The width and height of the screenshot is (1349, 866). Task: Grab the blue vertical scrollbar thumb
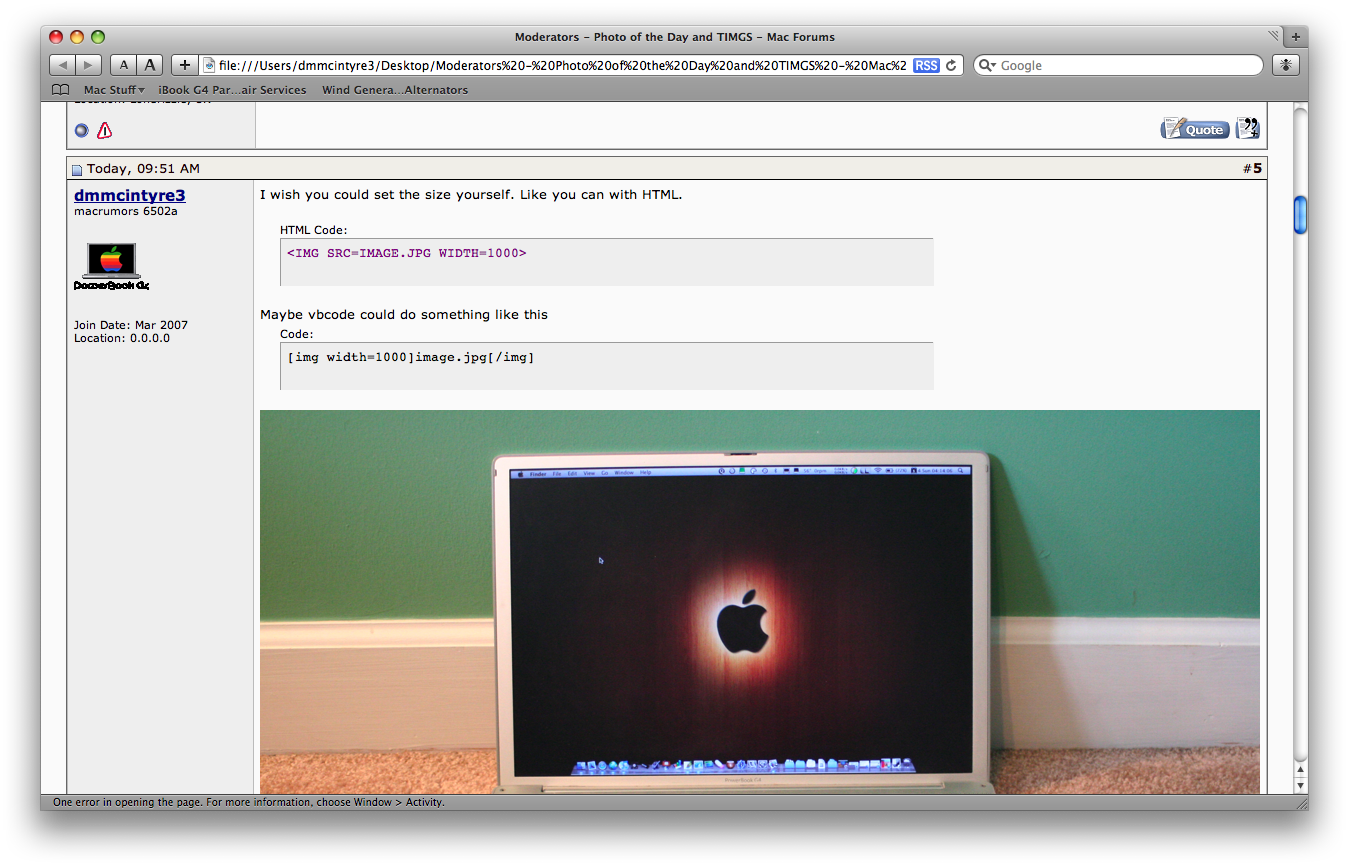(1300, 215)
